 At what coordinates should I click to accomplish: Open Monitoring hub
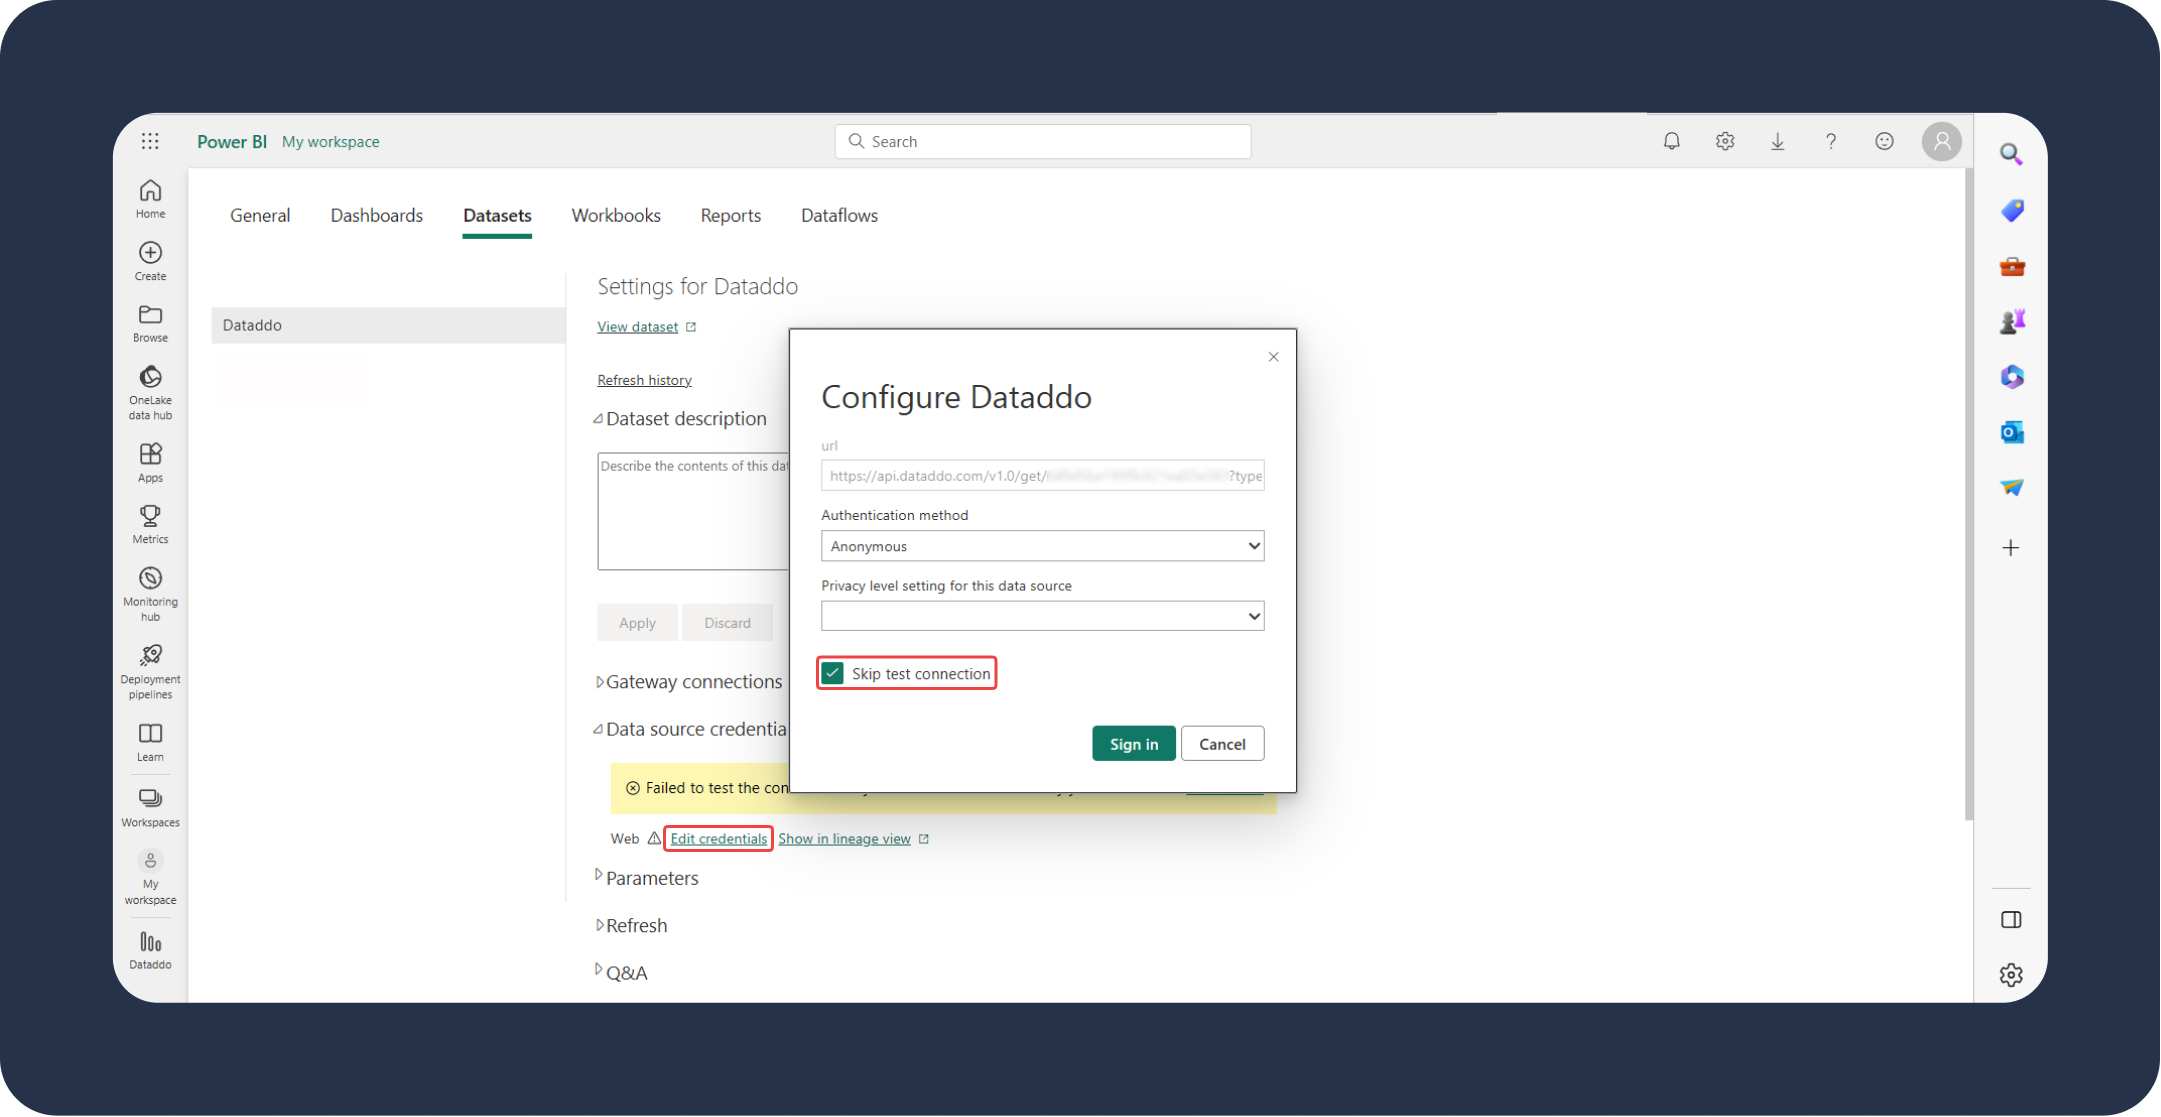coord(150,594)
